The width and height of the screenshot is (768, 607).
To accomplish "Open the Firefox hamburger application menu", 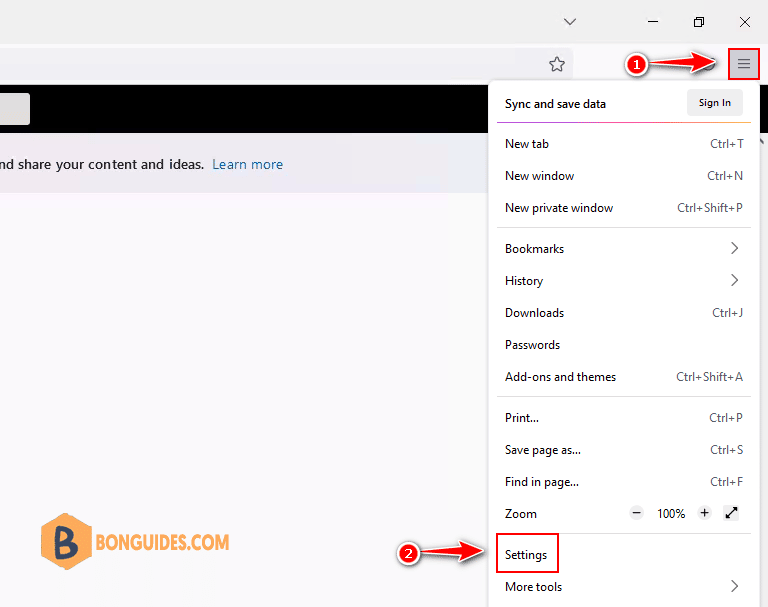I will (x=744, y=64).
